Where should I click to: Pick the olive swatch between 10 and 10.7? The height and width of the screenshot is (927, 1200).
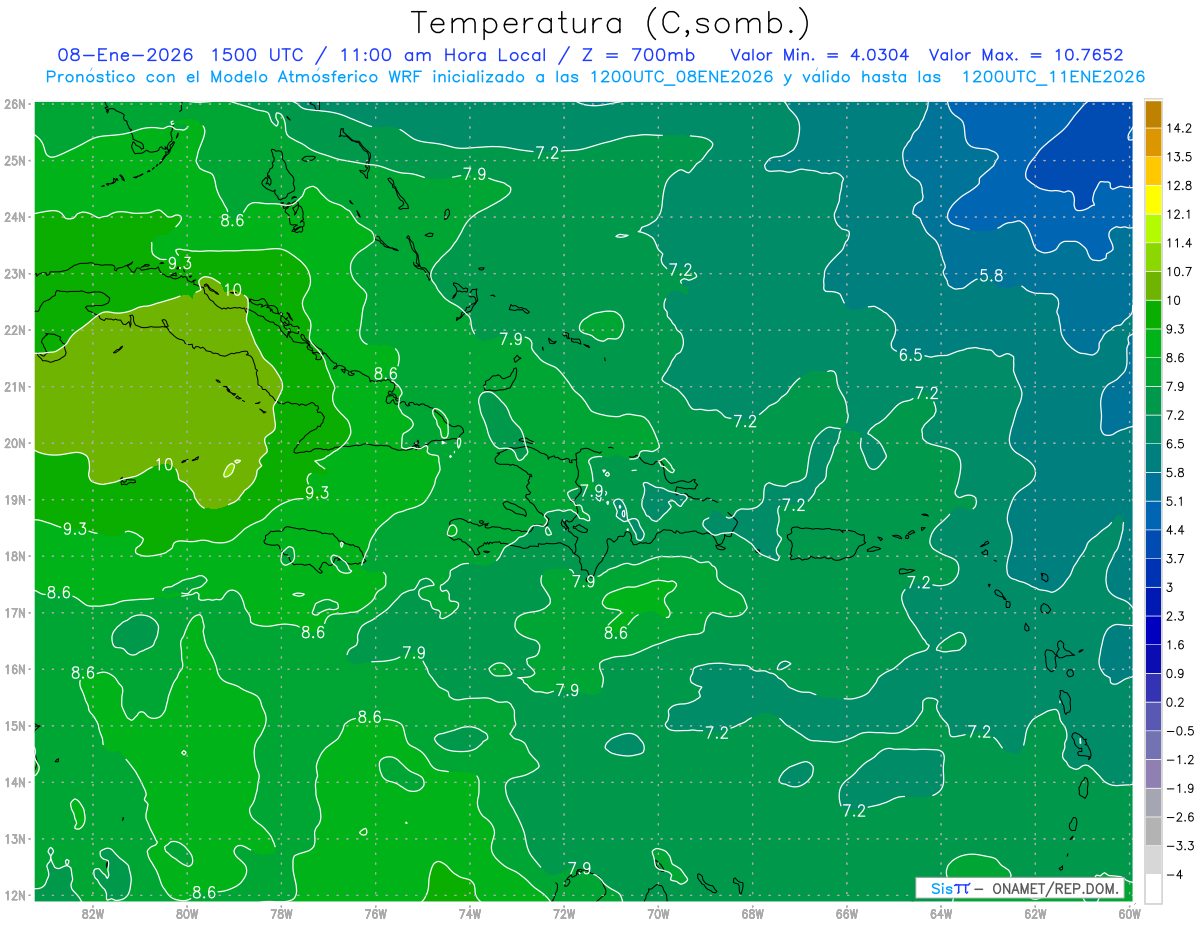coord(1153,286)
